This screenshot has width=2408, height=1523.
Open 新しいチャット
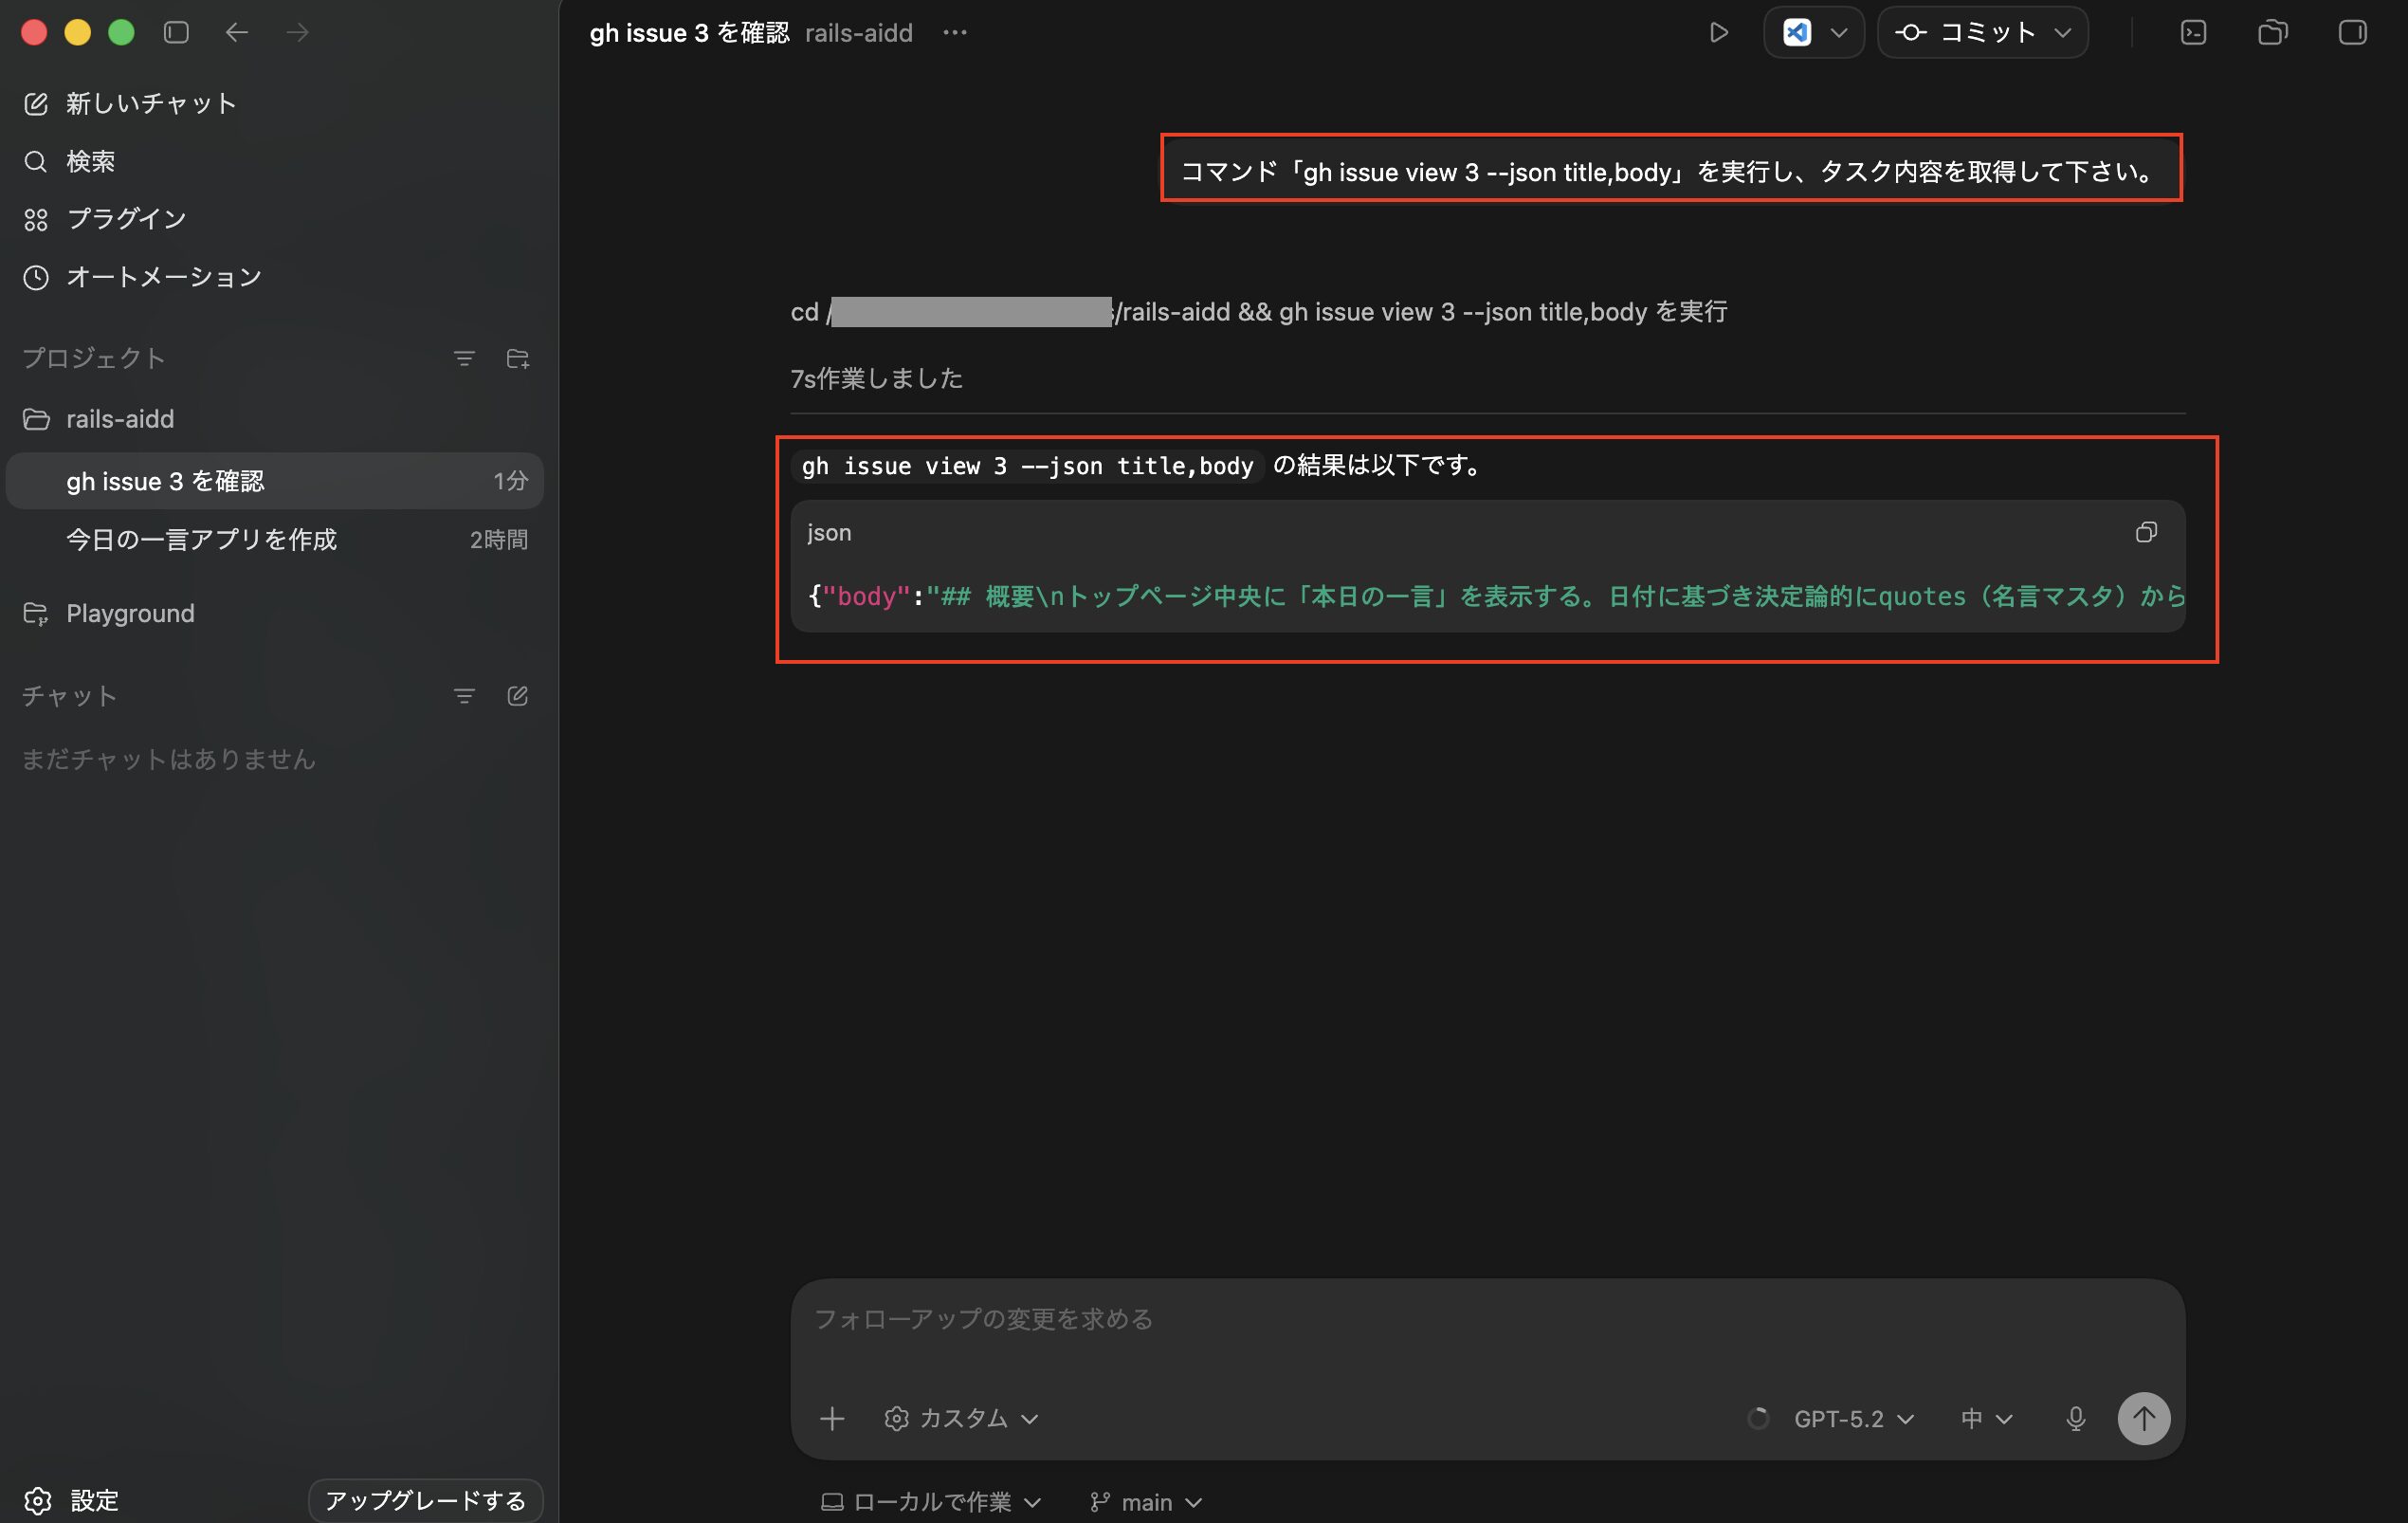click(150, 104)
